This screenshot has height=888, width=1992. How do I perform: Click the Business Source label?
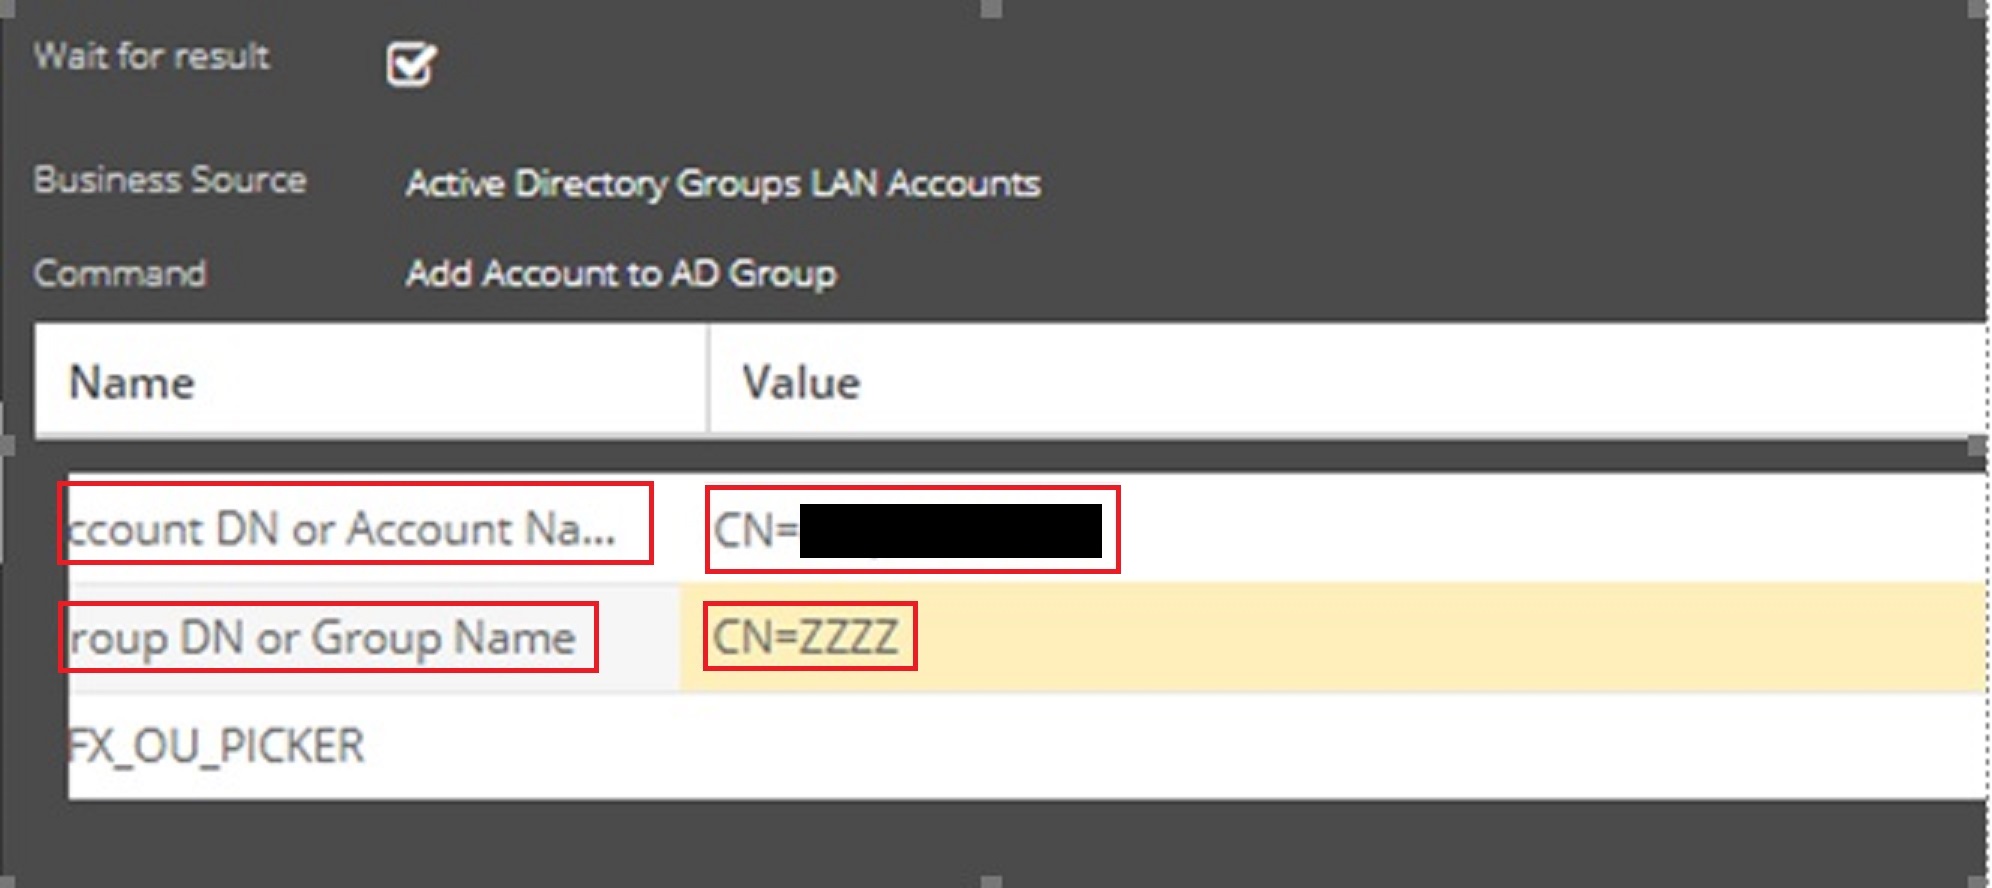coord(170,180)
